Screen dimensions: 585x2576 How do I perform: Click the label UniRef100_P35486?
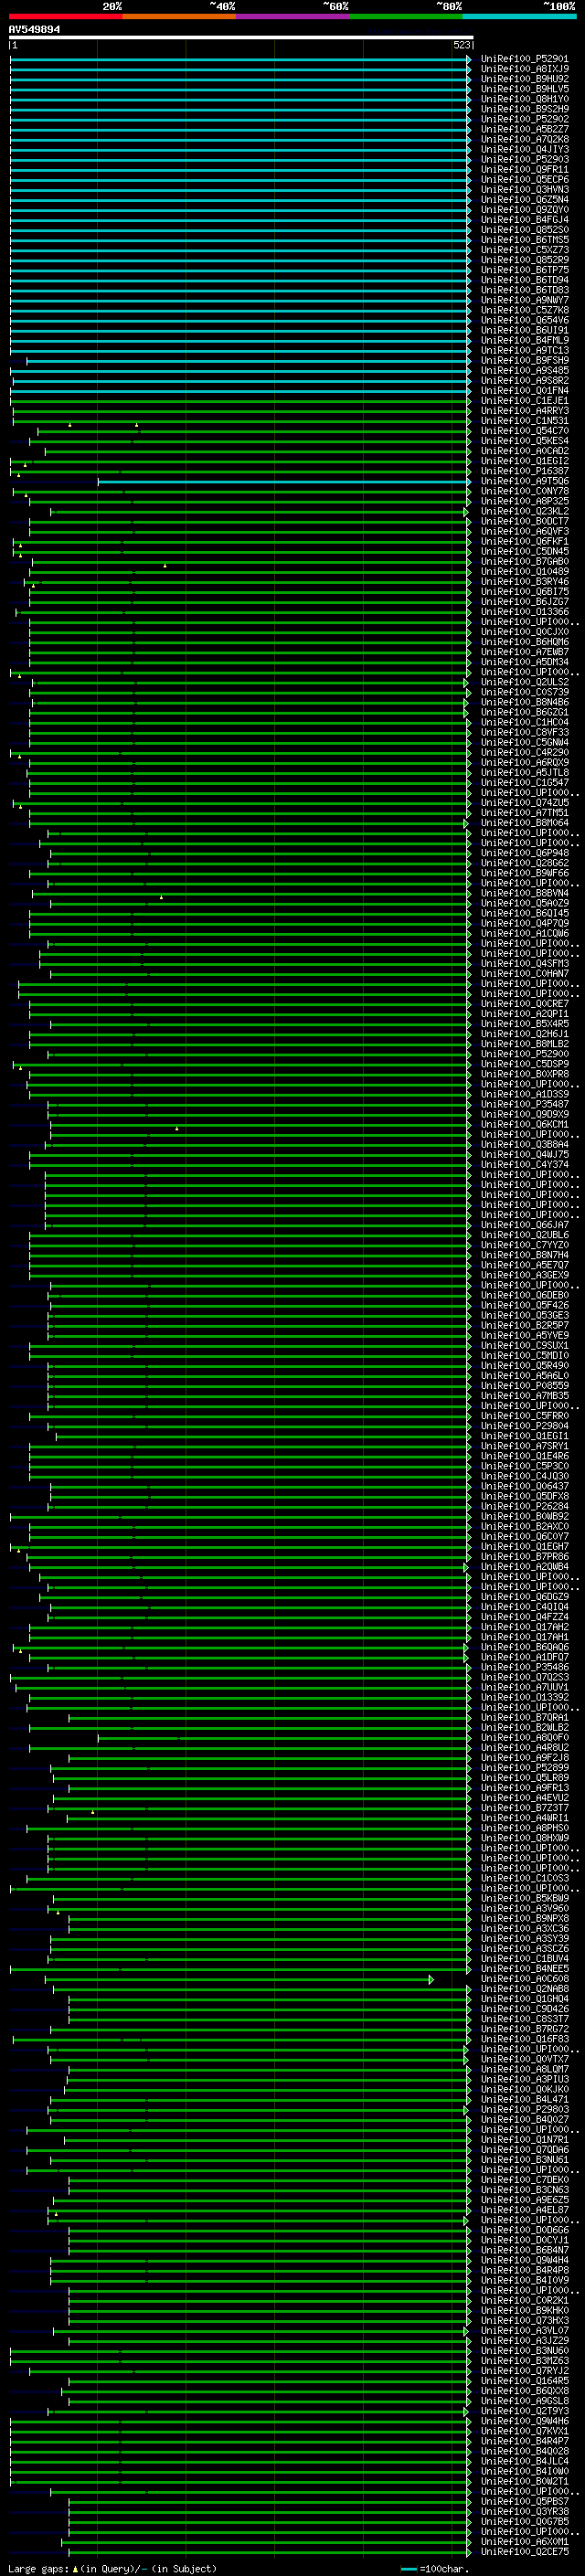pos(525,1667)
